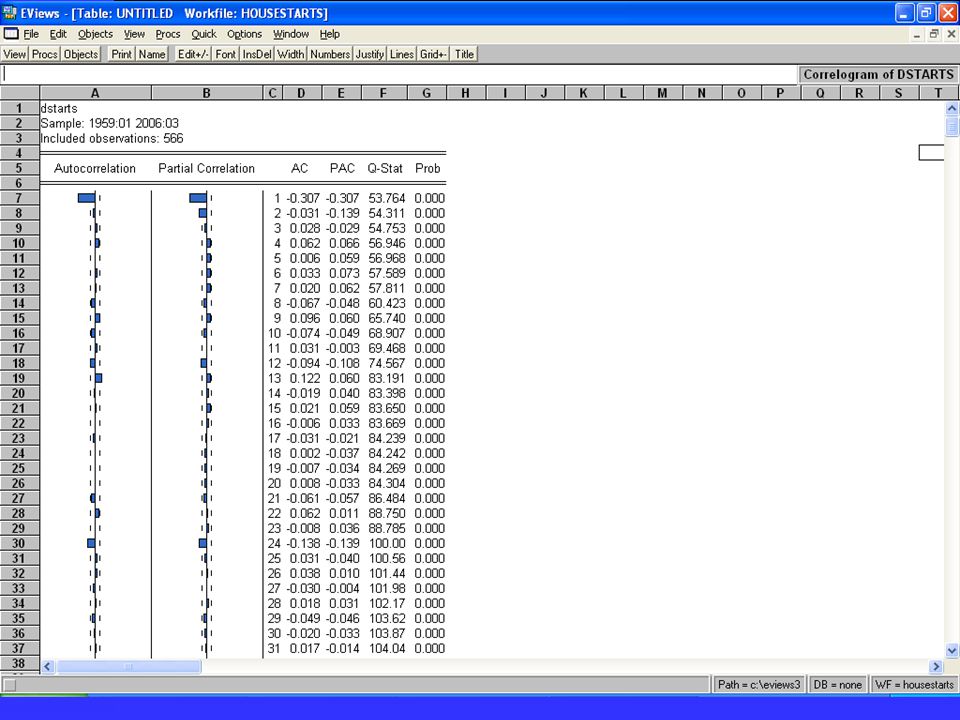Open the Help menu
Image resolution: width=960 pixels, height=720 pixels.
pos(329,34)
